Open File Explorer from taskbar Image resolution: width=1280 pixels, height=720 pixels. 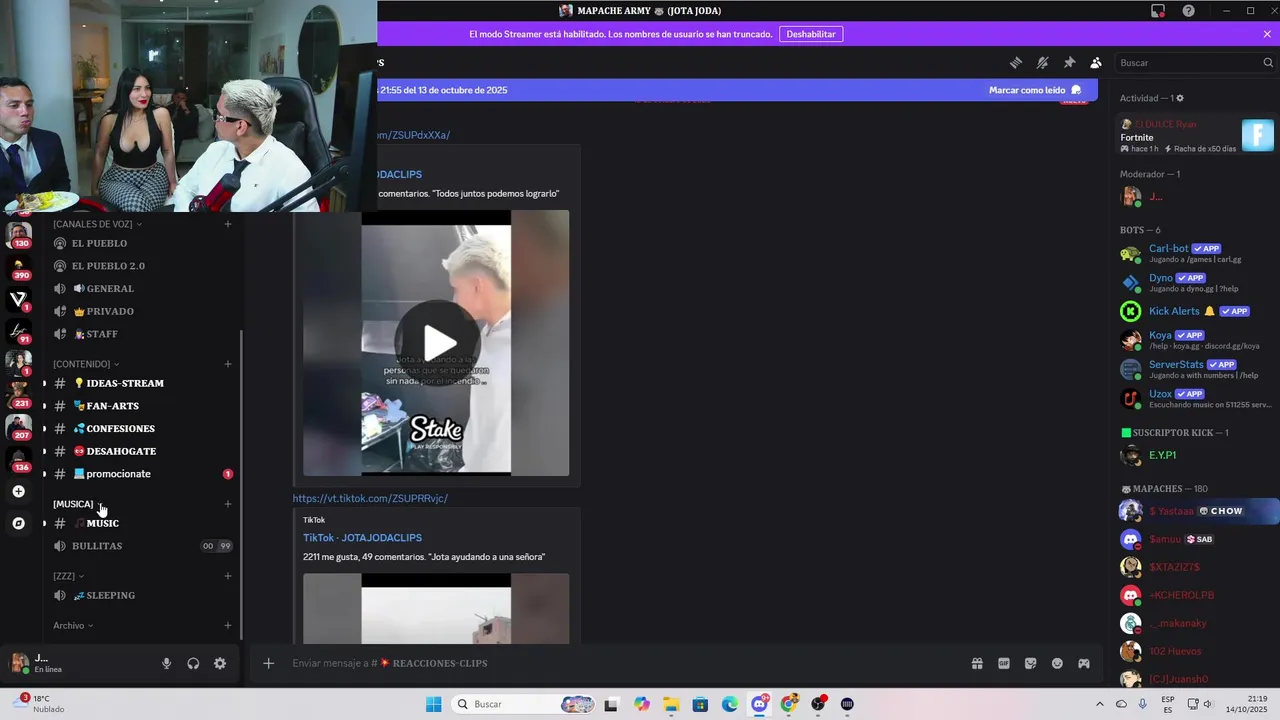click(671, 704)
